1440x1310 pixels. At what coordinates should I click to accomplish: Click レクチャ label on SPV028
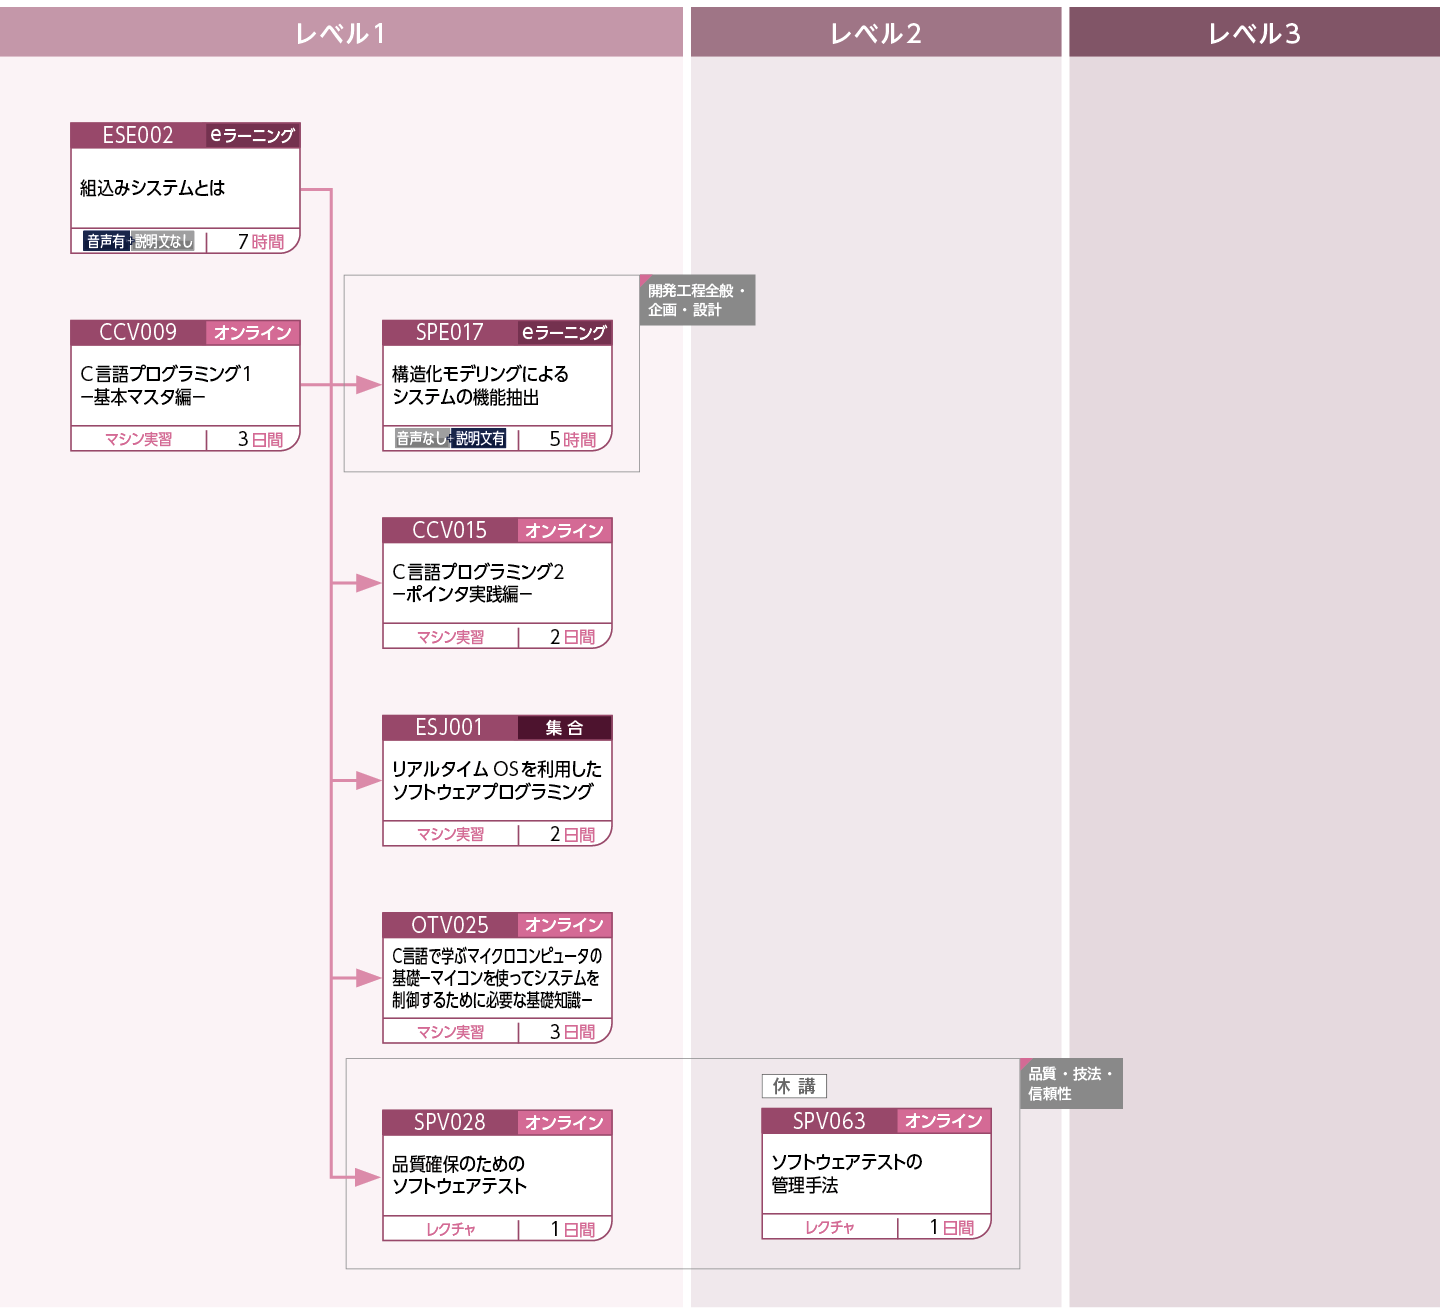click(x=450, y=1229)
